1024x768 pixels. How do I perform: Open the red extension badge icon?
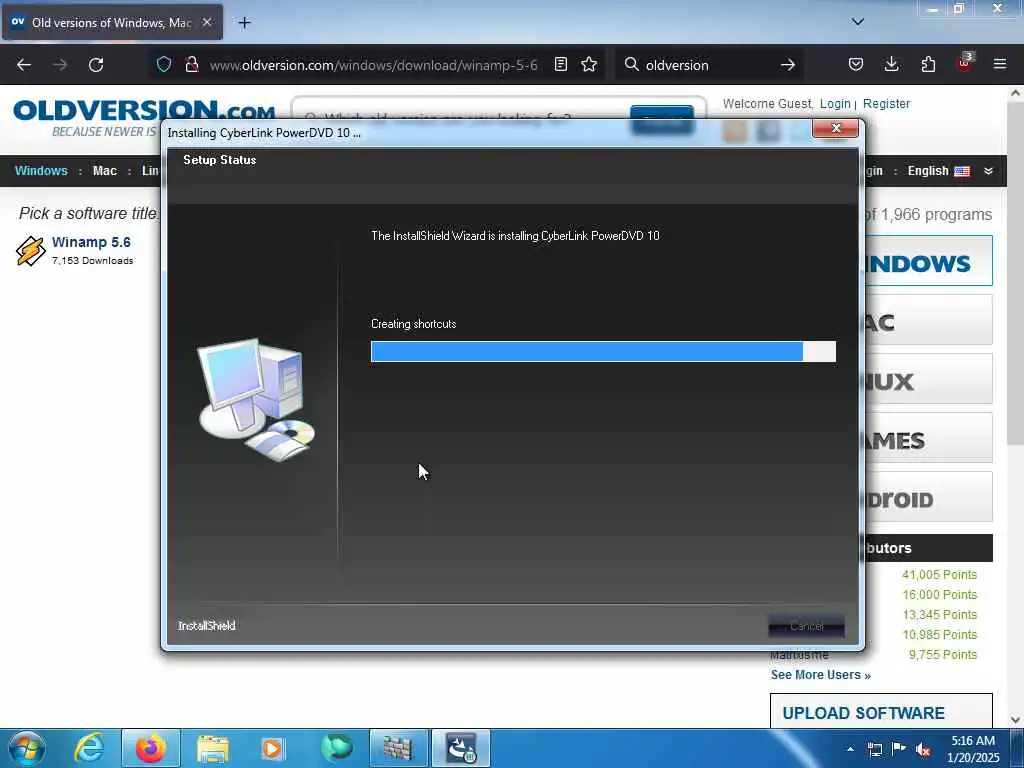[x=965, y=63]
